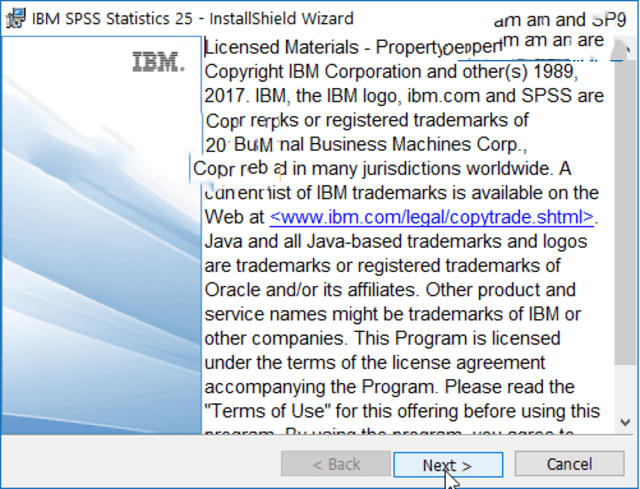
Task: Click the text 'Copyright IBM Corporation and other(s) 1989,'
Action: [391, 72]
